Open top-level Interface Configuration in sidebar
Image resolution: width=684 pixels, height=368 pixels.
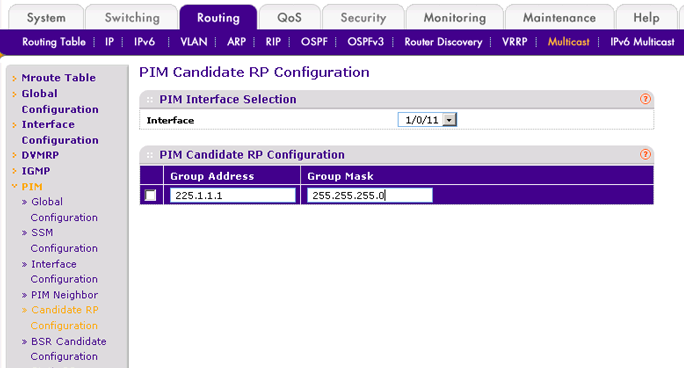pyautogui.click(x=60, y=132)
